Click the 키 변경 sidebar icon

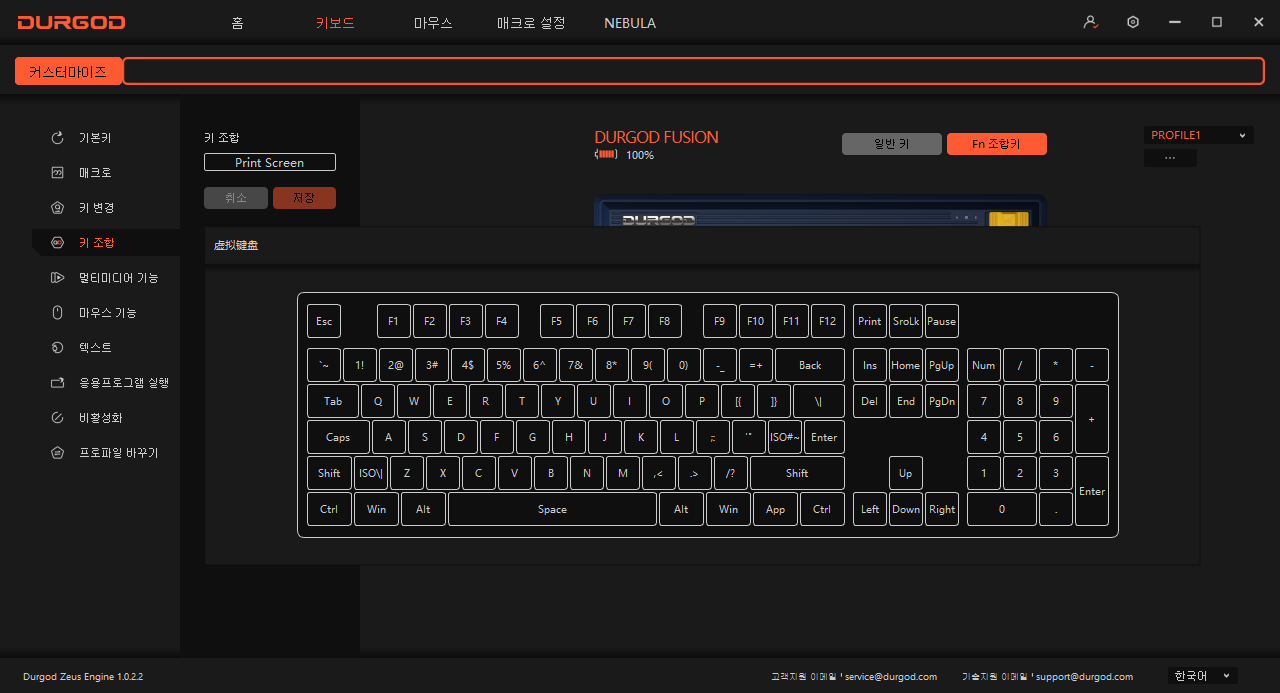pos(58,208)
